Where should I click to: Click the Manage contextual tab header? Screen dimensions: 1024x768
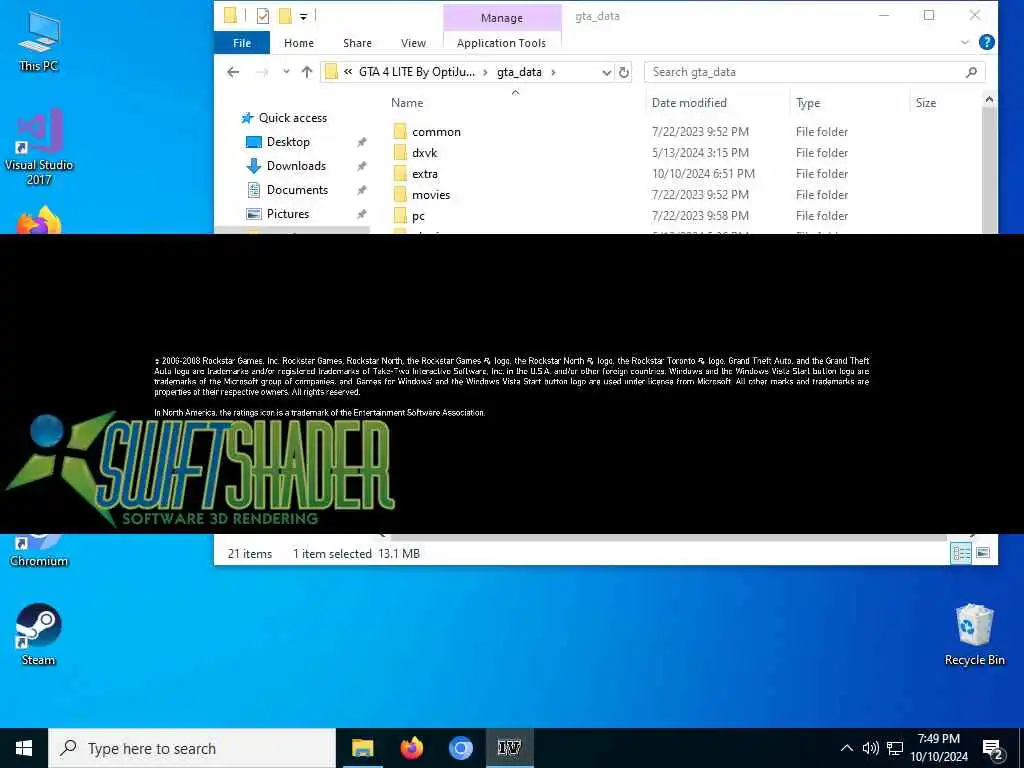502,18
